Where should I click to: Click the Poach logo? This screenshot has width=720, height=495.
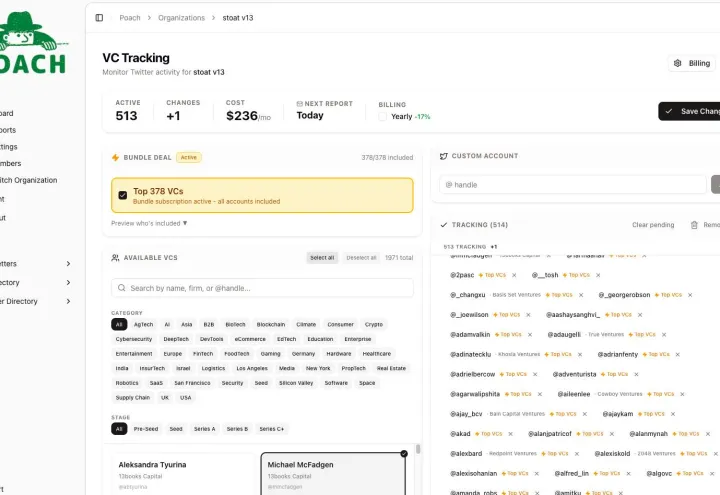34,43
